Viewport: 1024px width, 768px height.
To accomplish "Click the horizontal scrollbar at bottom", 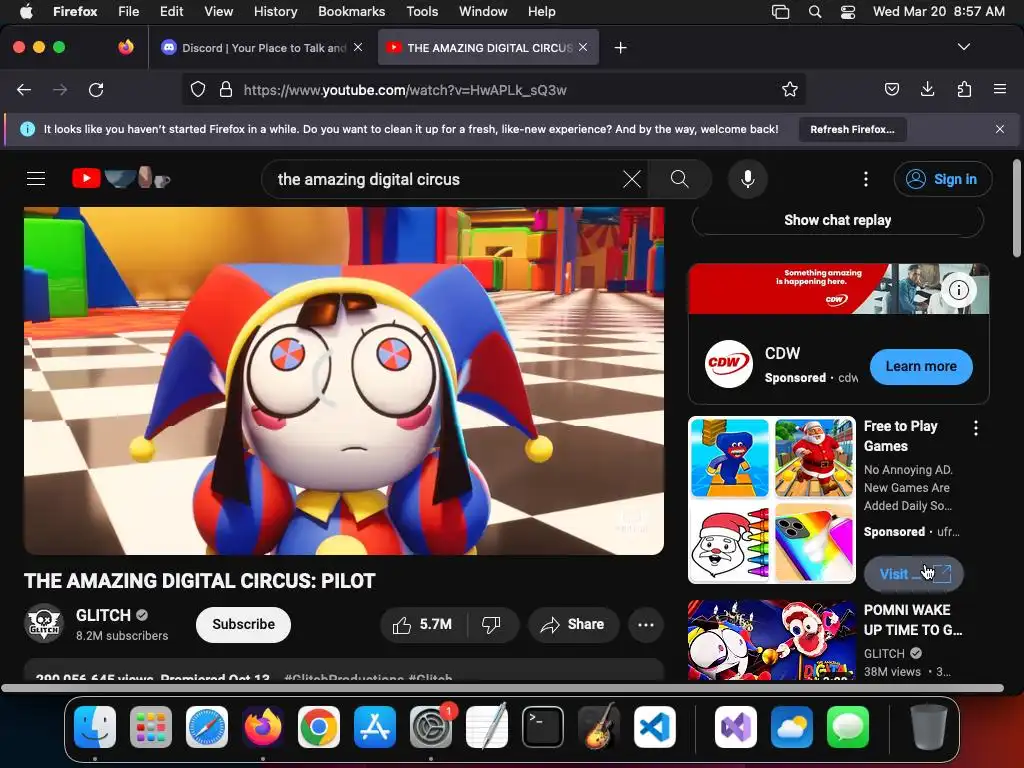I will (x=502, y=688).
